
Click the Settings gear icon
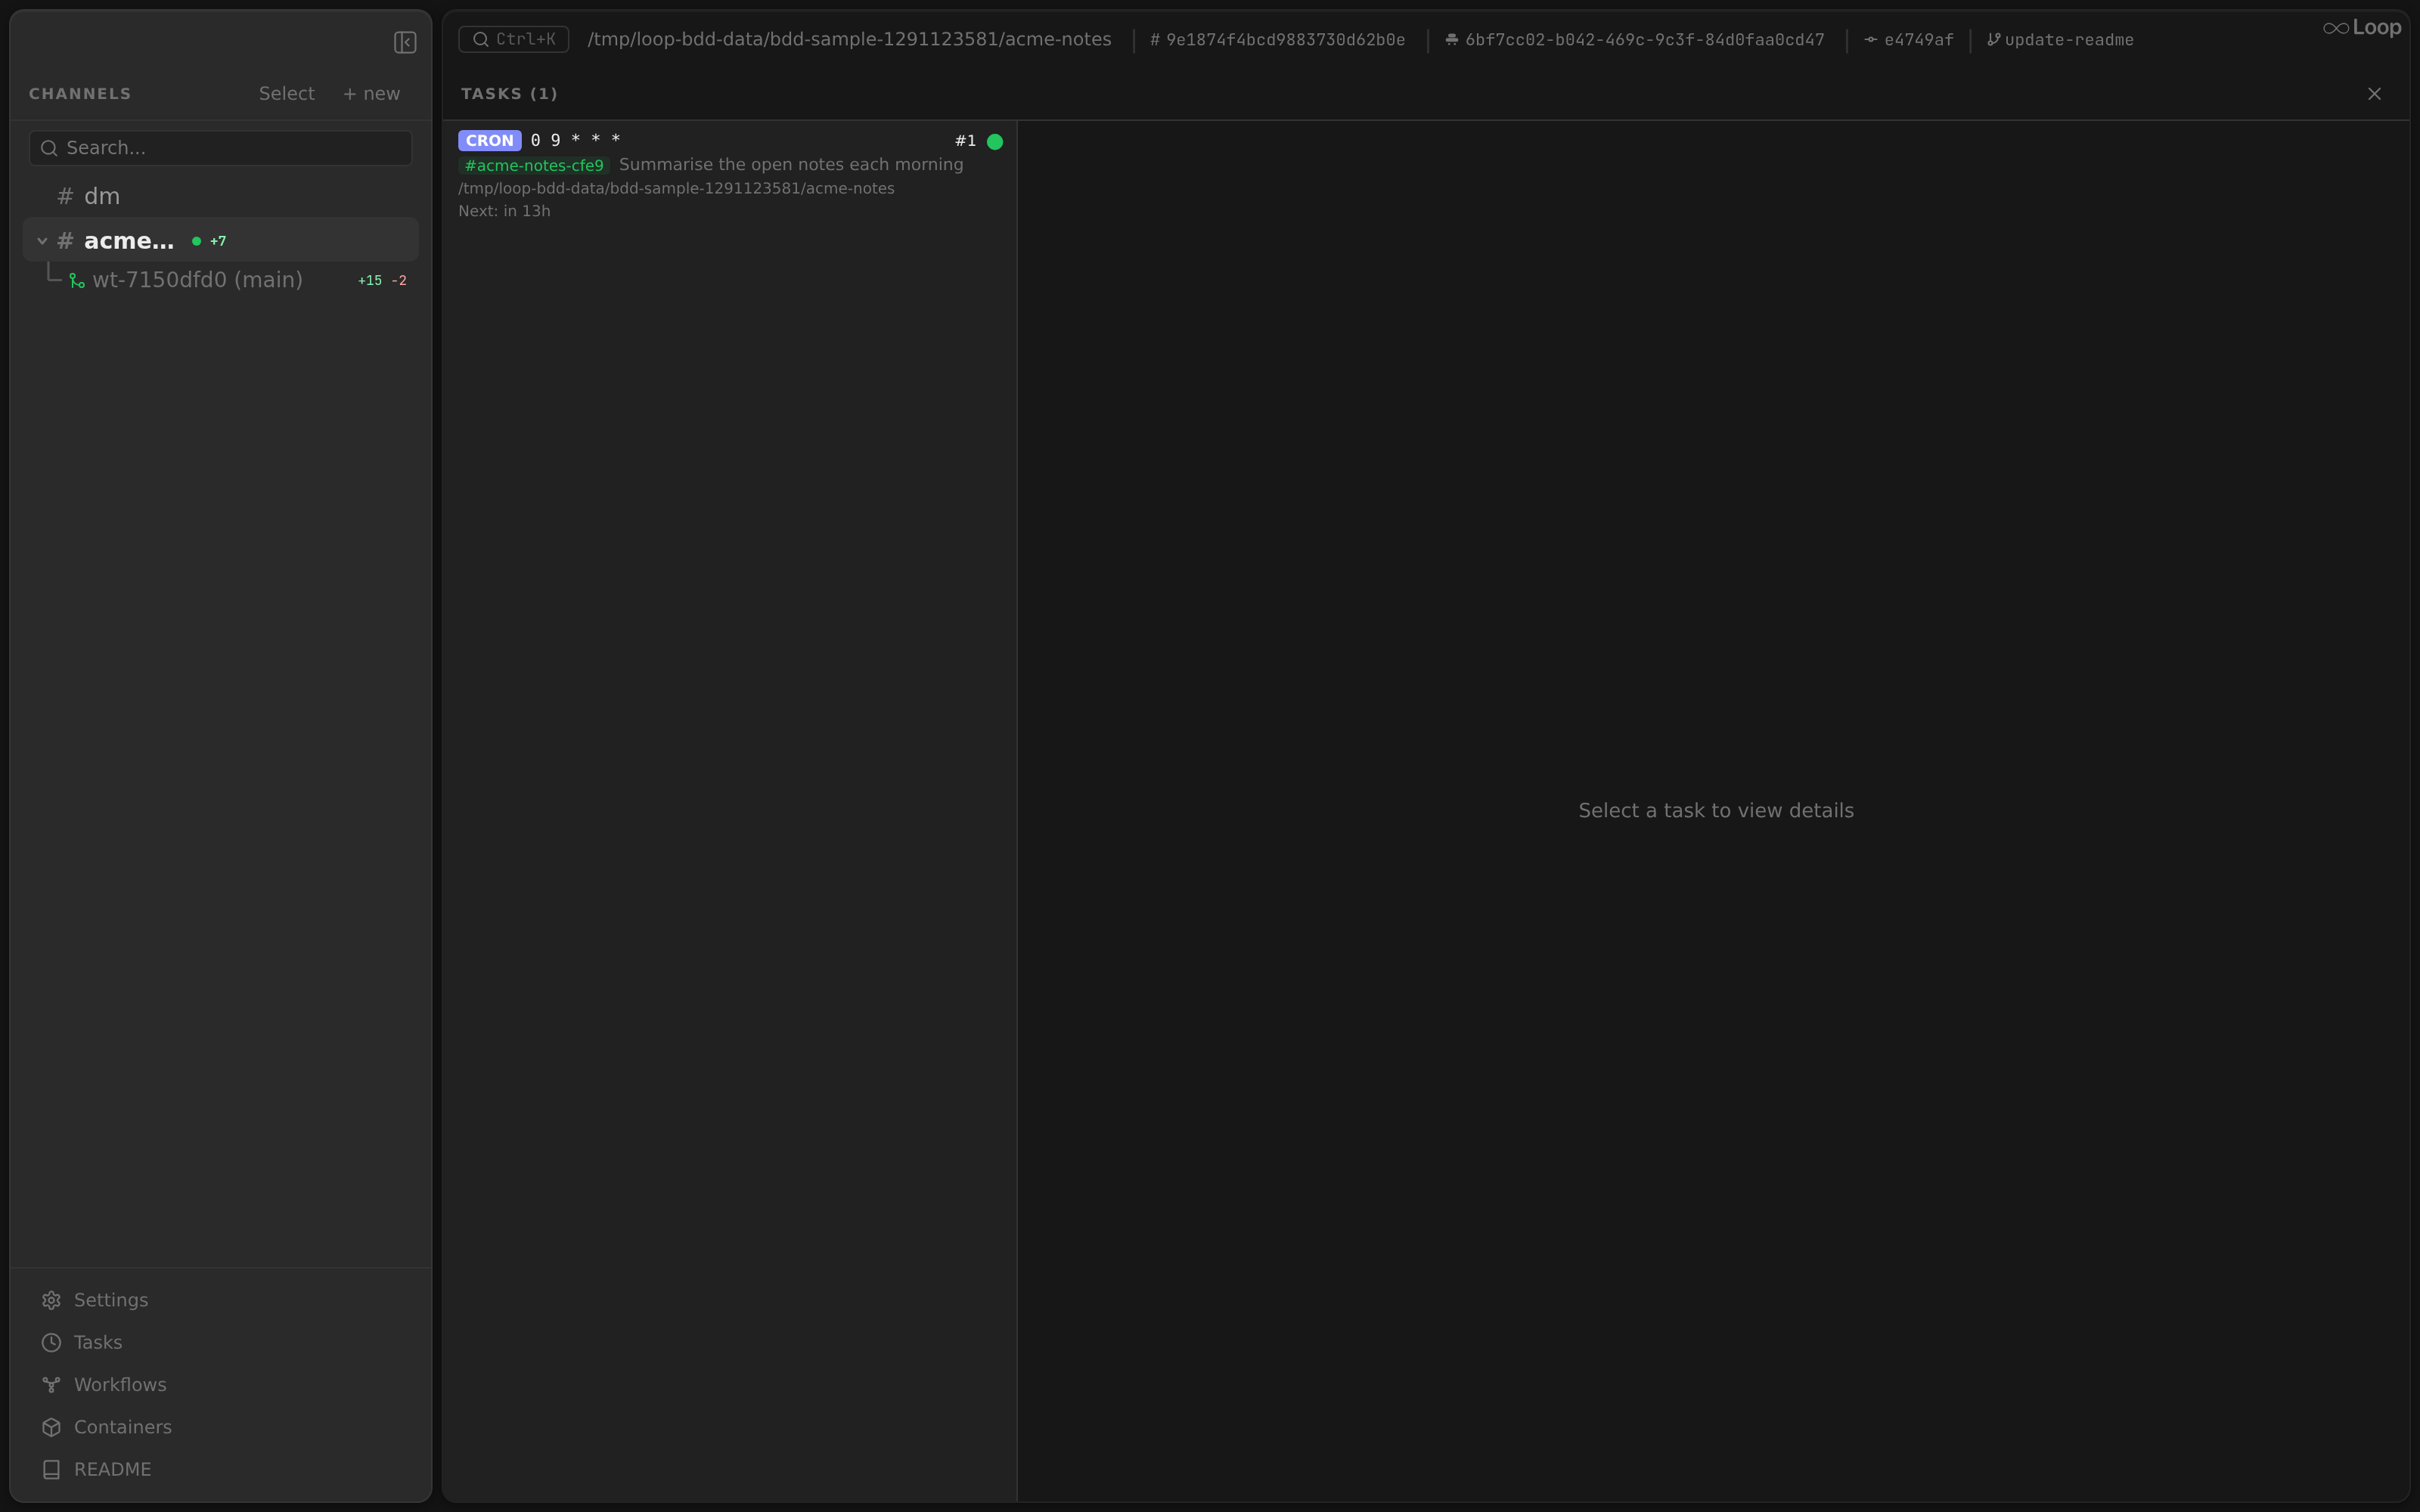tap(52, 1300)
